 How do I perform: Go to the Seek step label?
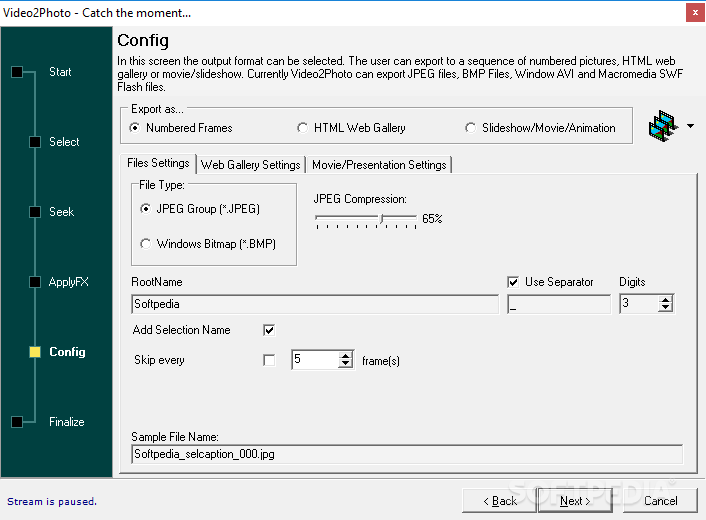coord(61,212)
